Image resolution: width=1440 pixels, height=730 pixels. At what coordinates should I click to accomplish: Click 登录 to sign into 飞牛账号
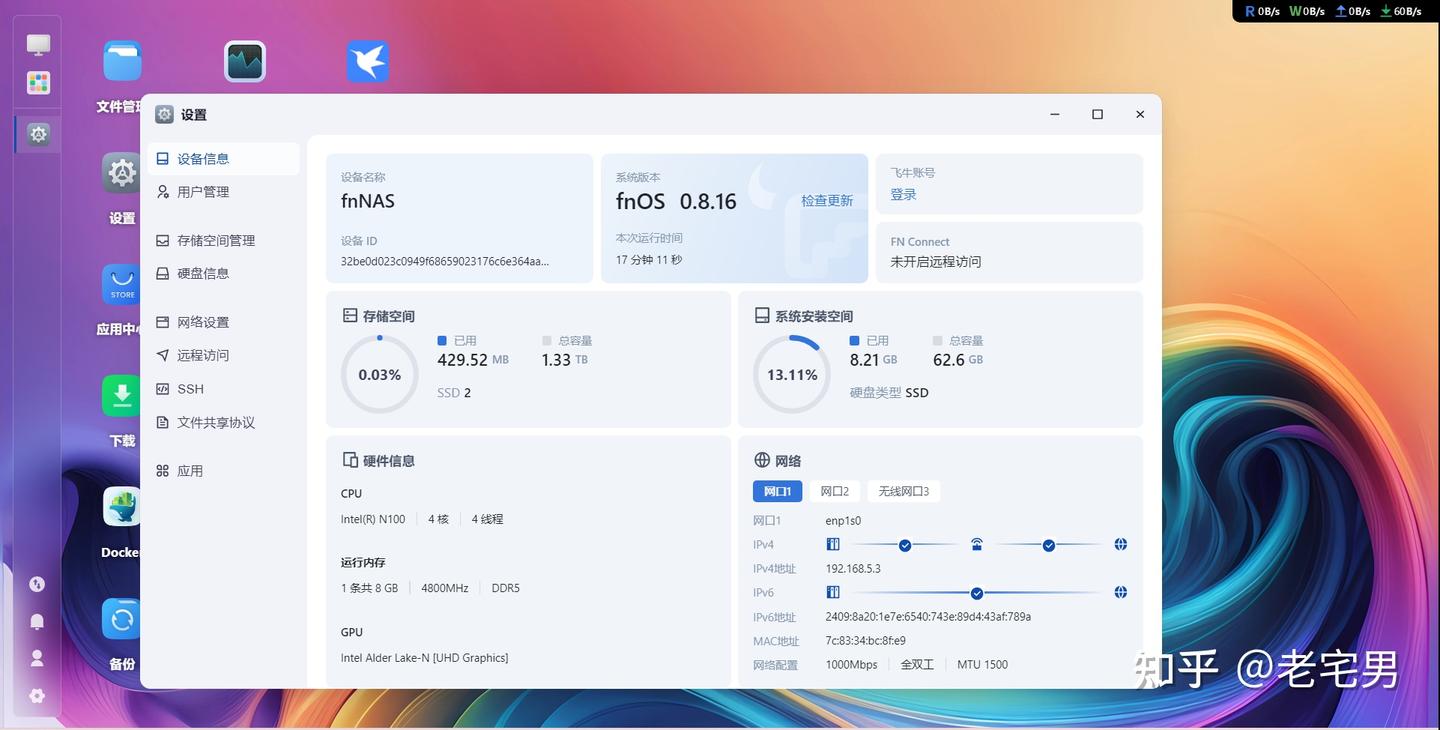[902, 194]
